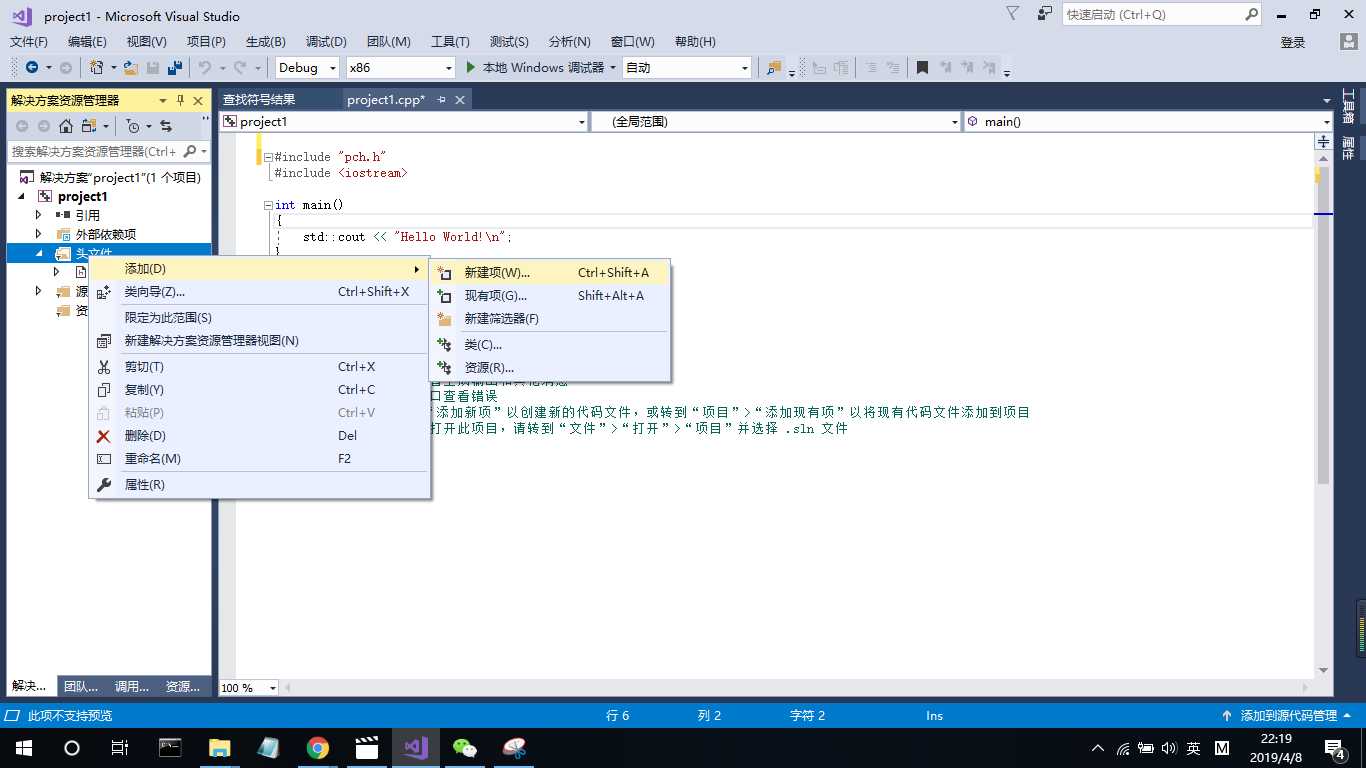Collapse the #include region outline
1366x768 pixels.
tap(268, 157)
